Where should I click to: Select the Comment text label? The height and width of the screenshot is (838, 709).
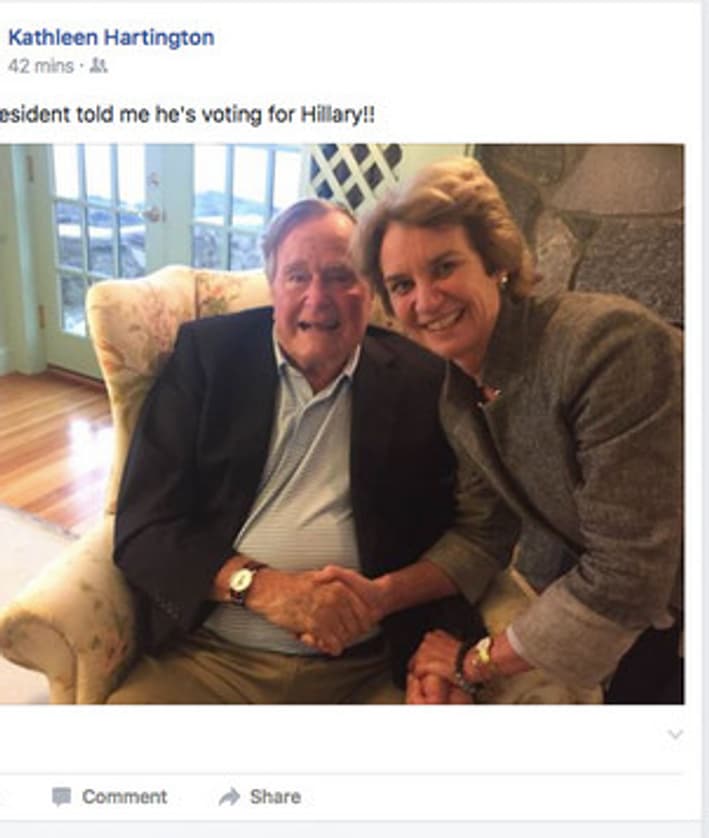point(124,797)
